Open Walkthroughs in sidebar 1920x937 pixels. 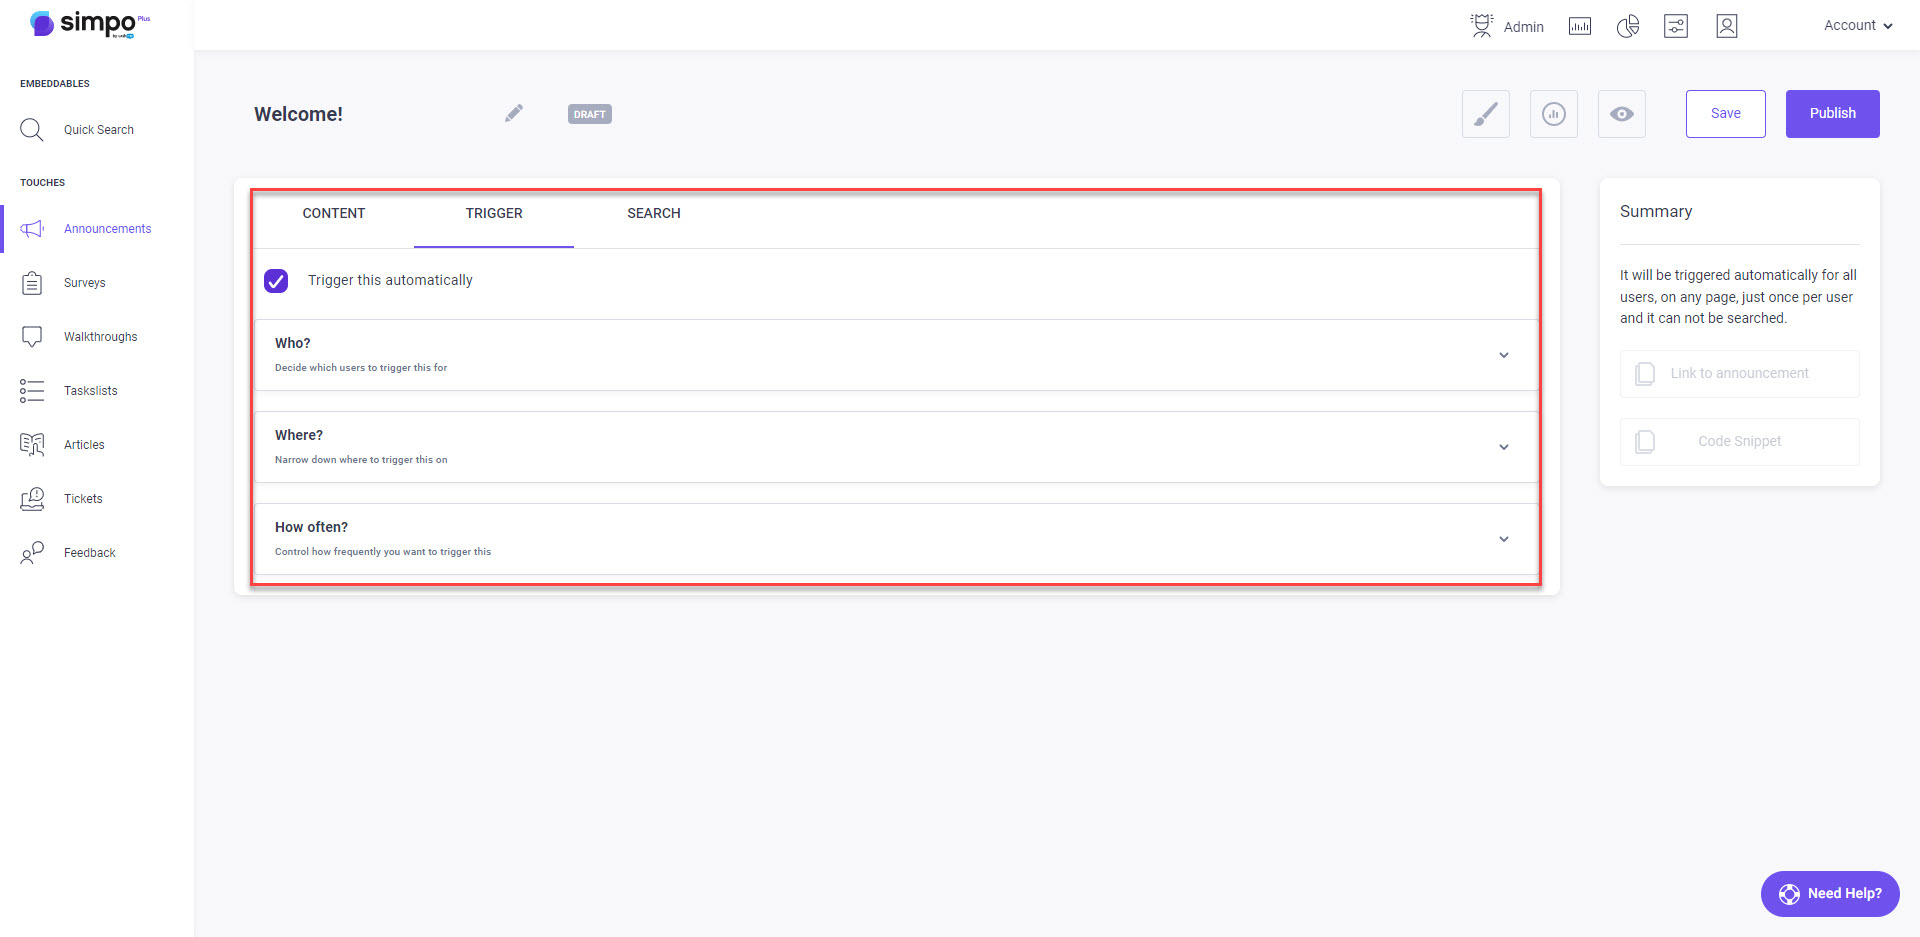click(101, 337)
